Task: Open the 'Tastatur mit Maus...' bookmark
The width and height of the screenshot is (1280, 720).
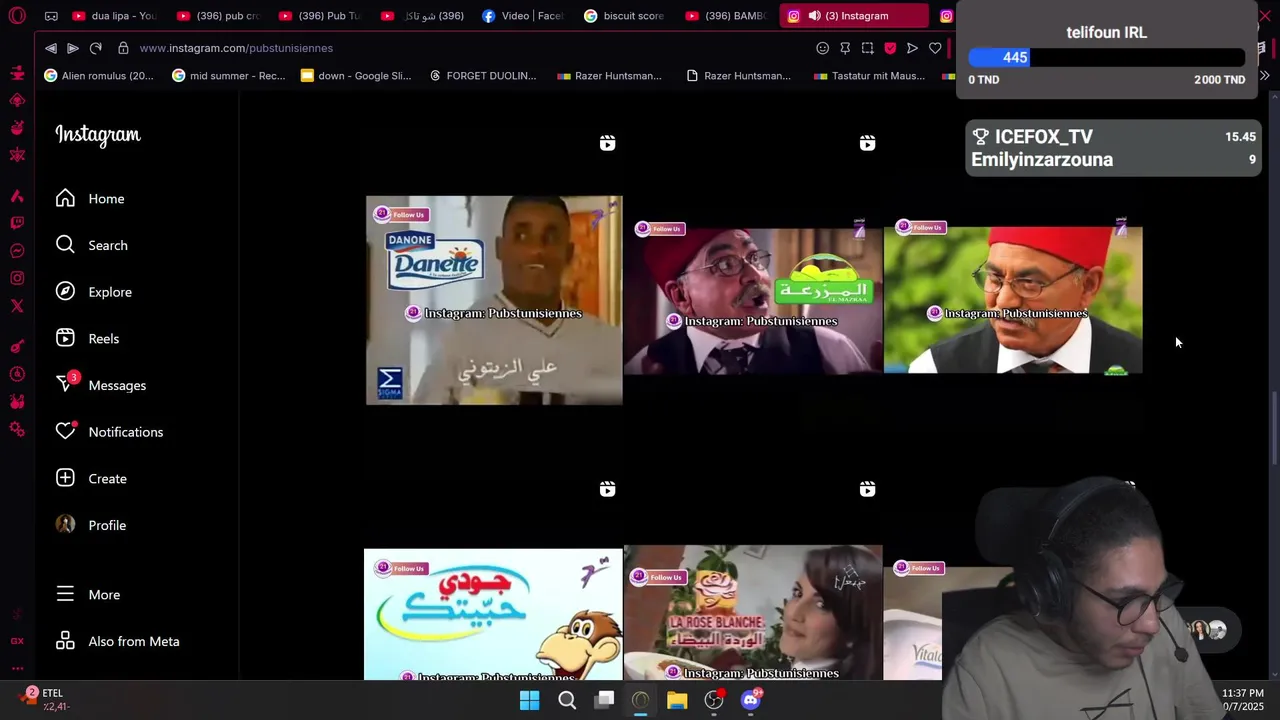Action: (869, 75)
